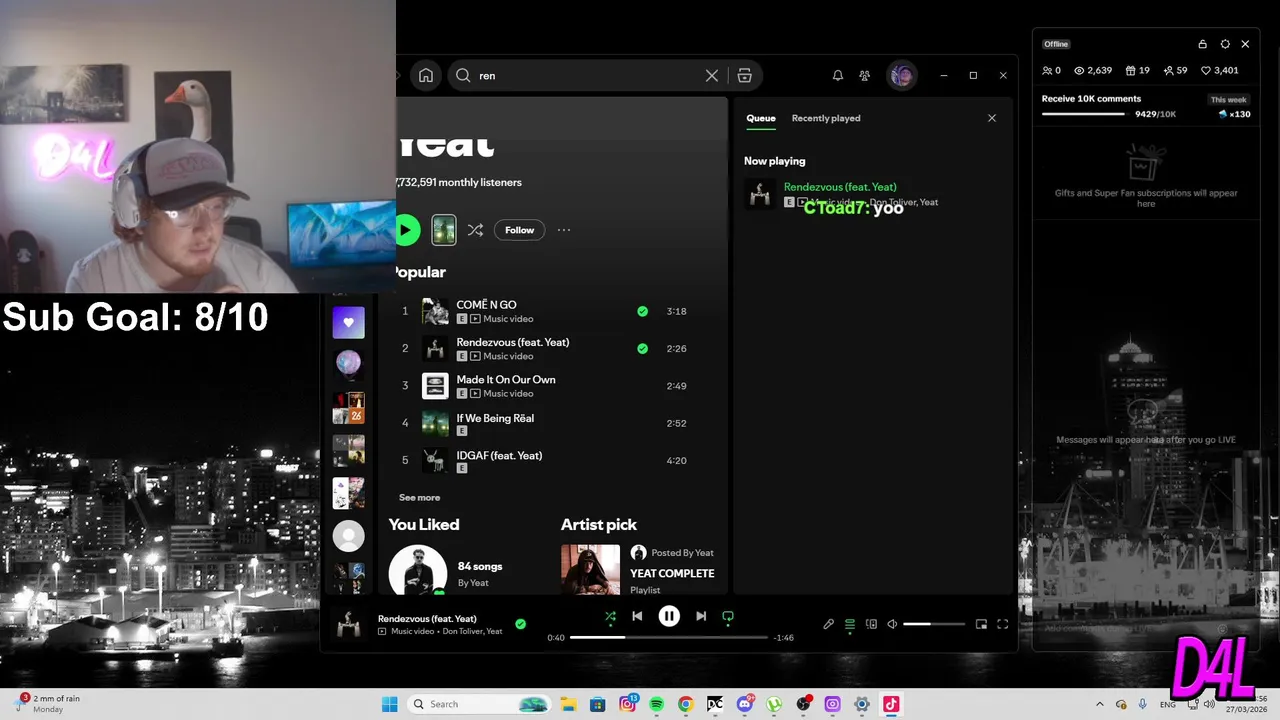Viewport: 1280px width, 720px height.
Task: Toggle the lock icon in TikTok panel
Action: [1202, 44]
